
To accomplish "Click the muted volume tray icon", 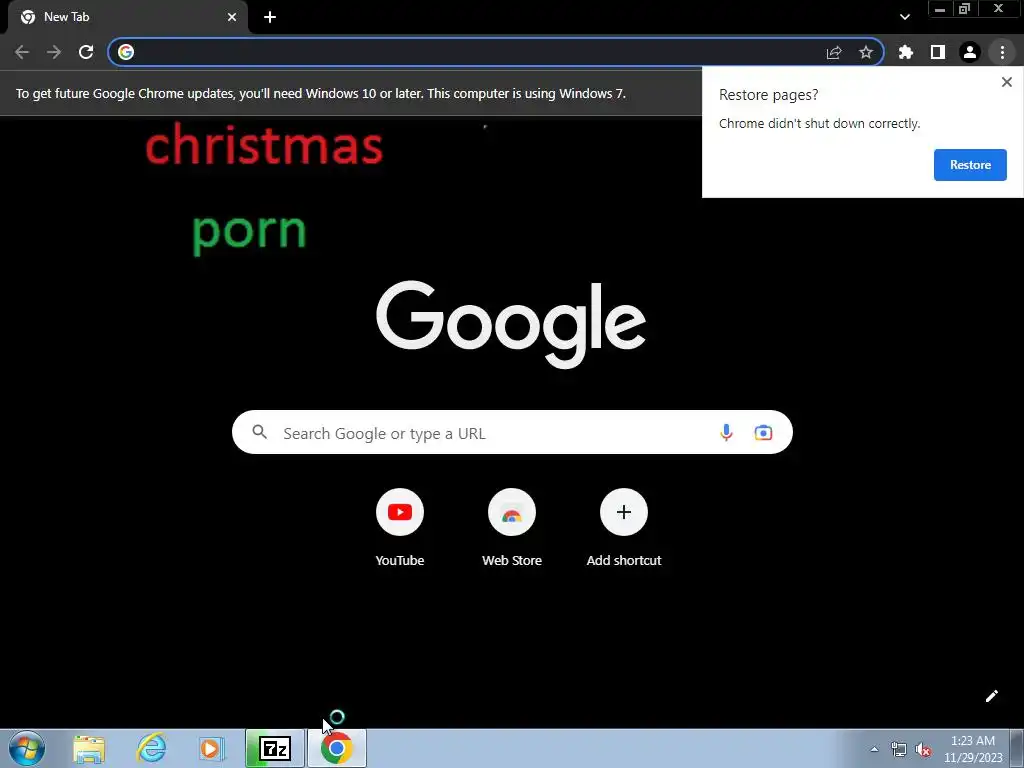I will pos(923,750).
